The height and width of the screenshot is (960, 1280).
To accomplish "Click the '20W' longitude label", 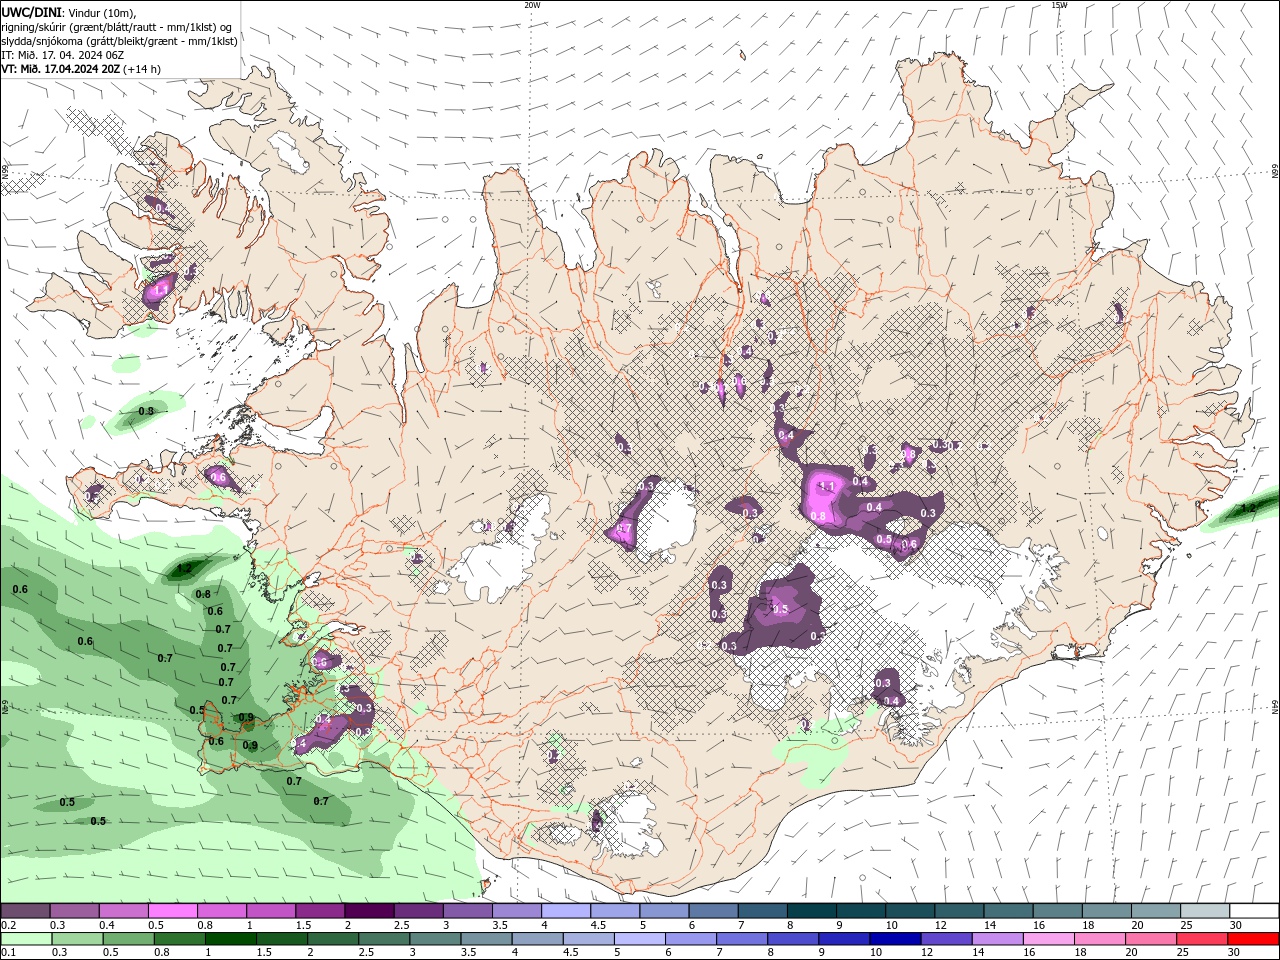I will point(532,5).
